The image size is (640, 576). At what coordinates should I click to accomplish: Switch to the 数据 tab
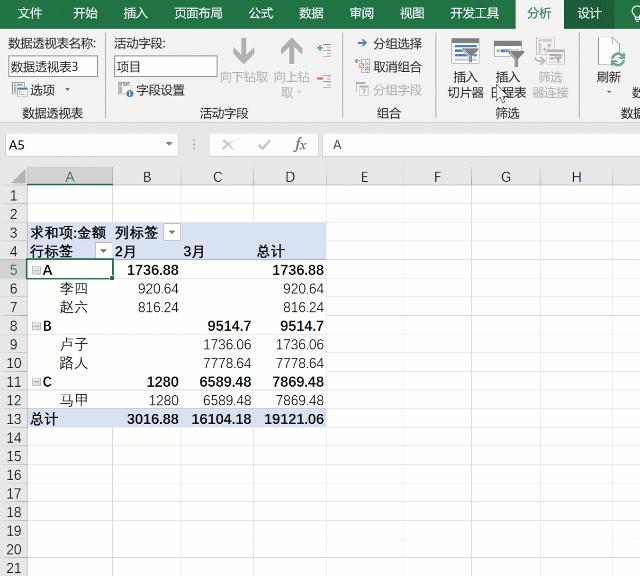311,13
